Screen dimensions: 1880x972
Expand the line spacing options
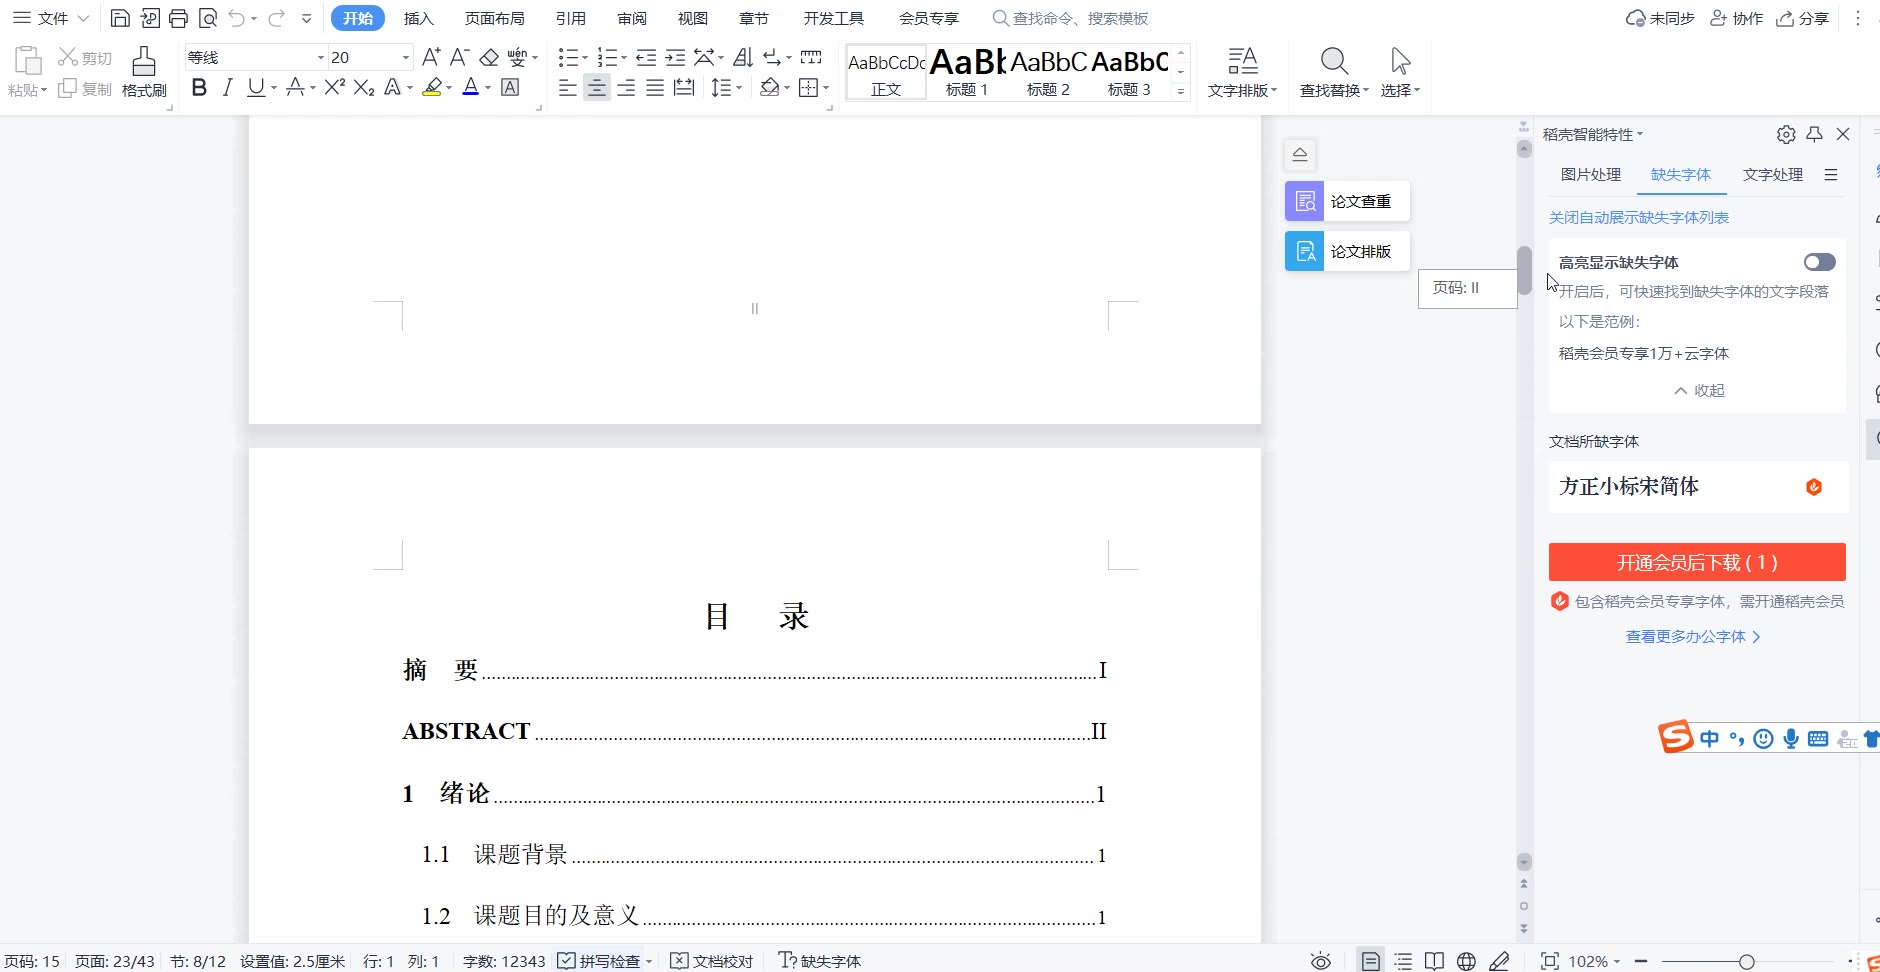(739, 88)
